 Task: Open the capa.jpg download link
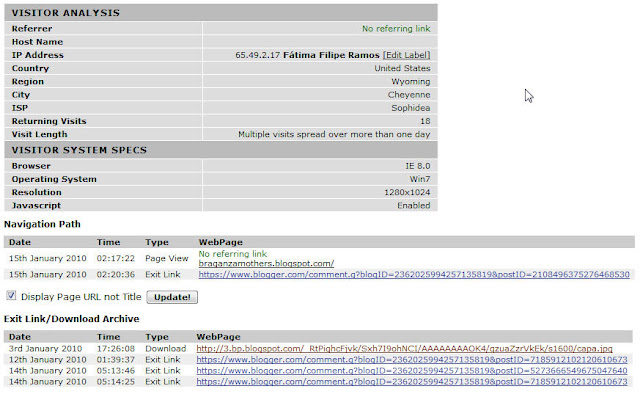coord(404,348)
